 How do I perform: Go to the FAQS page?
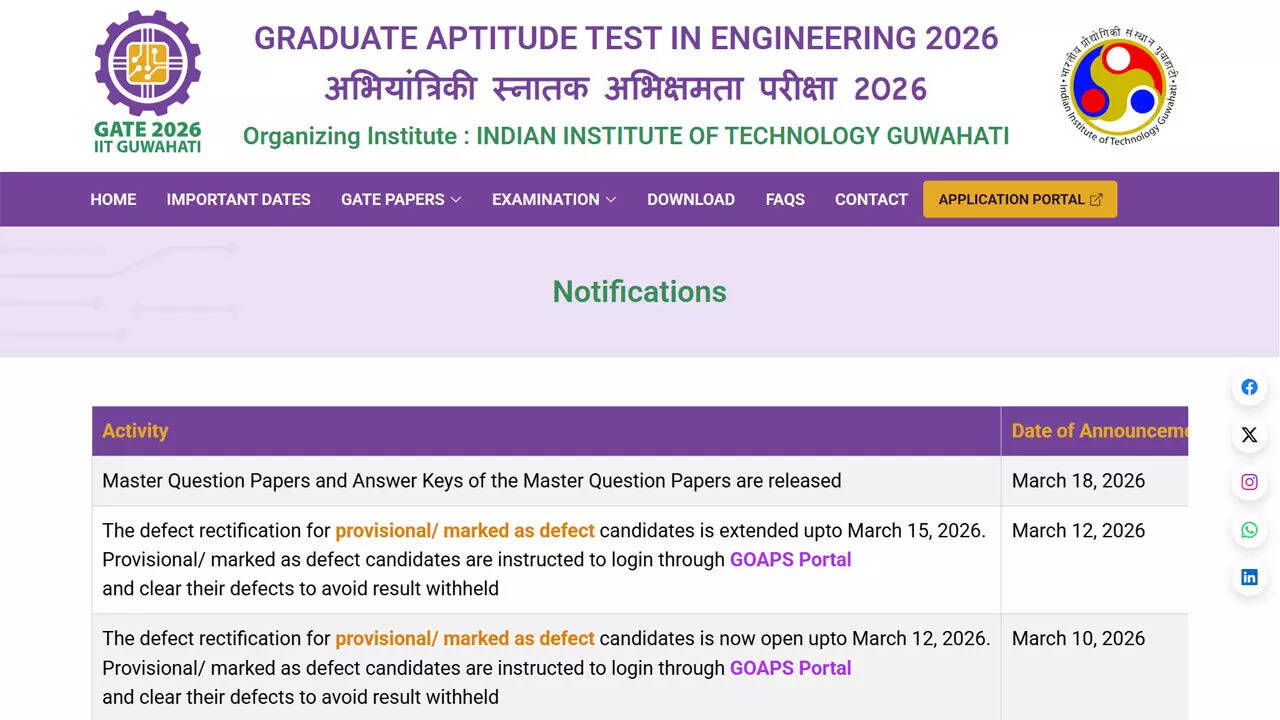pyautogui.click(x=785, y=199)
